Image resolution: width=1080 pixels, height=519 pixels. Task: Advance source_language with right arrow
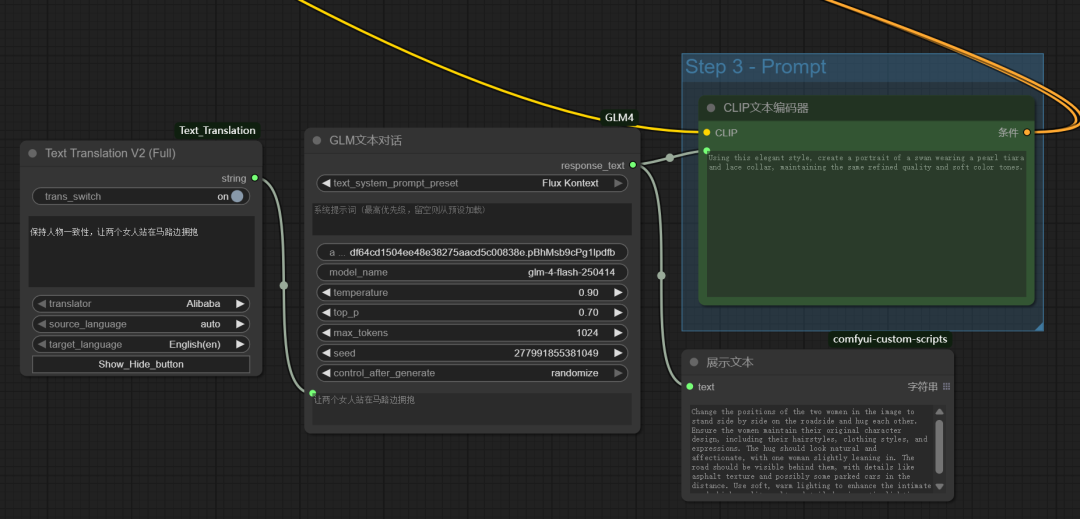tap(240, 324)
